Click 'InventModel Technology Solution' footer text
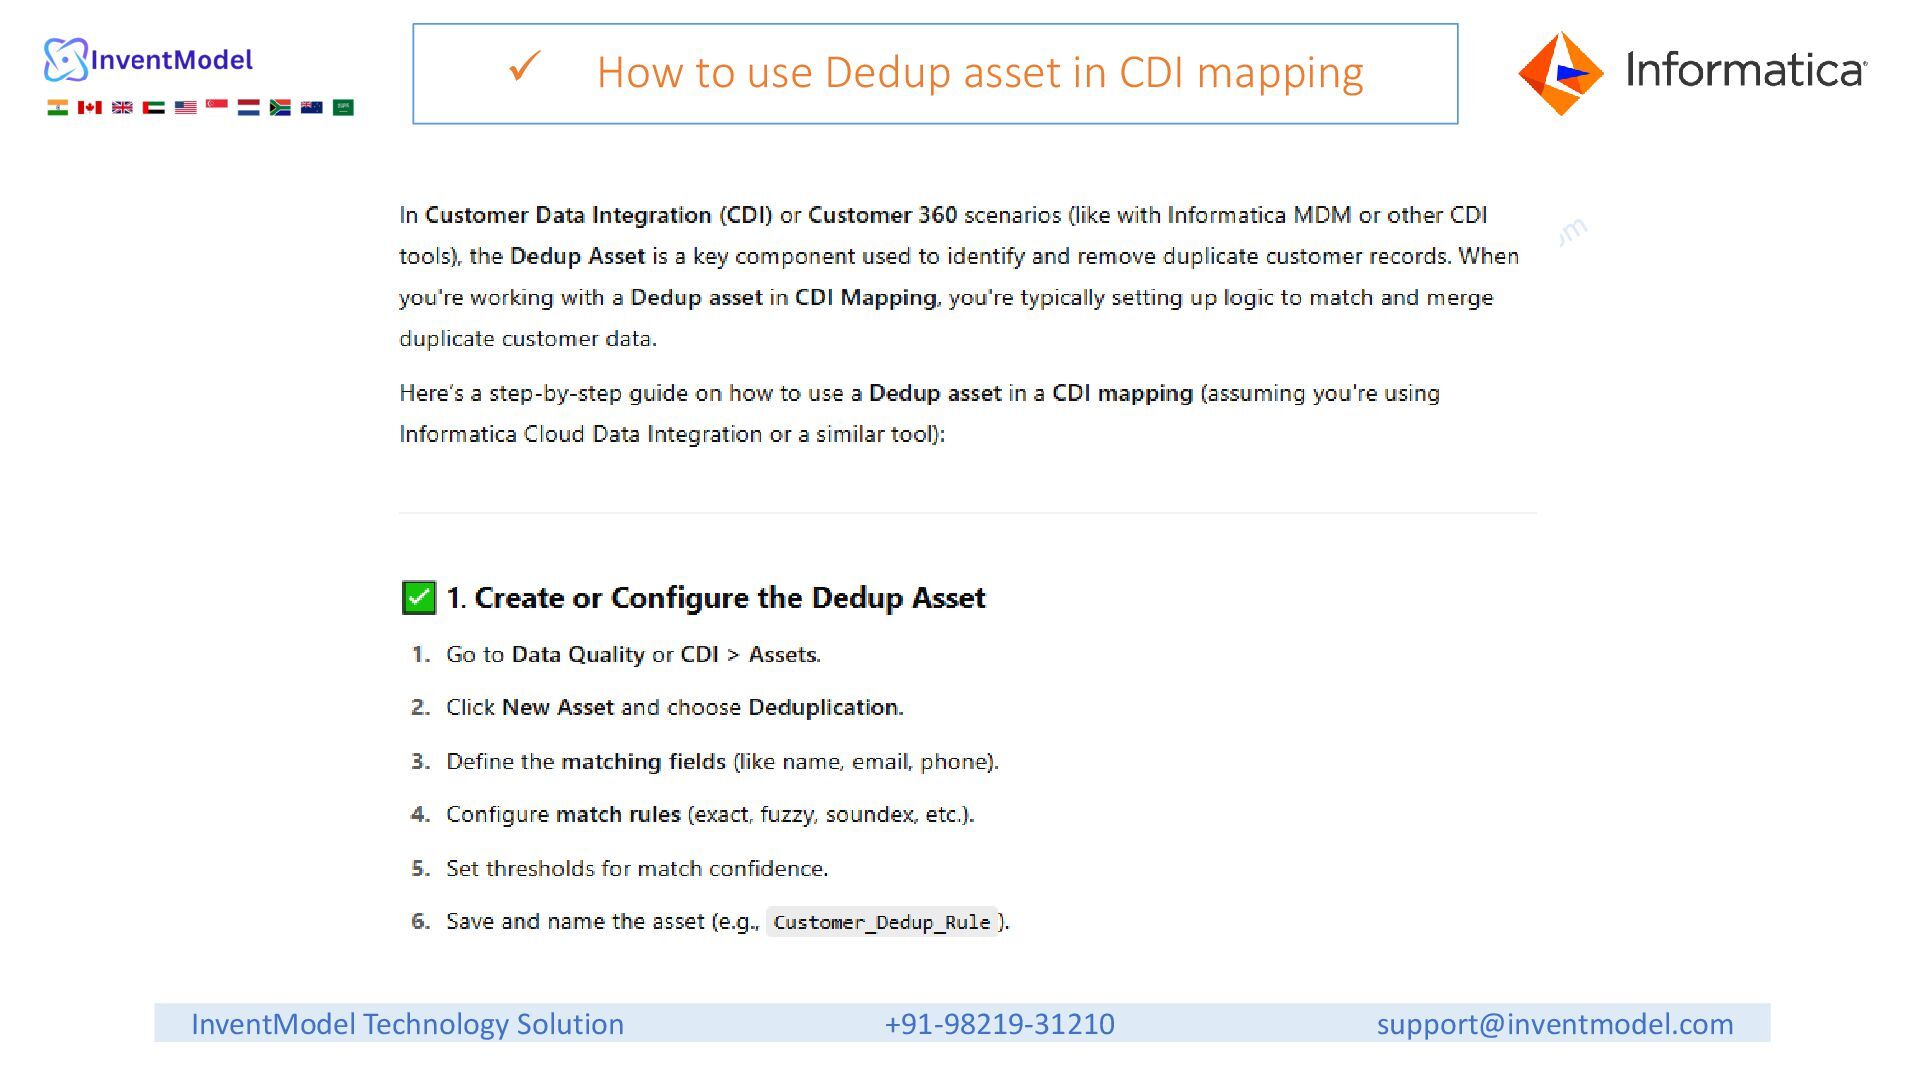Image resolution: width=1920 pixels, height=1080 pixels. [x=407, y=1024]
